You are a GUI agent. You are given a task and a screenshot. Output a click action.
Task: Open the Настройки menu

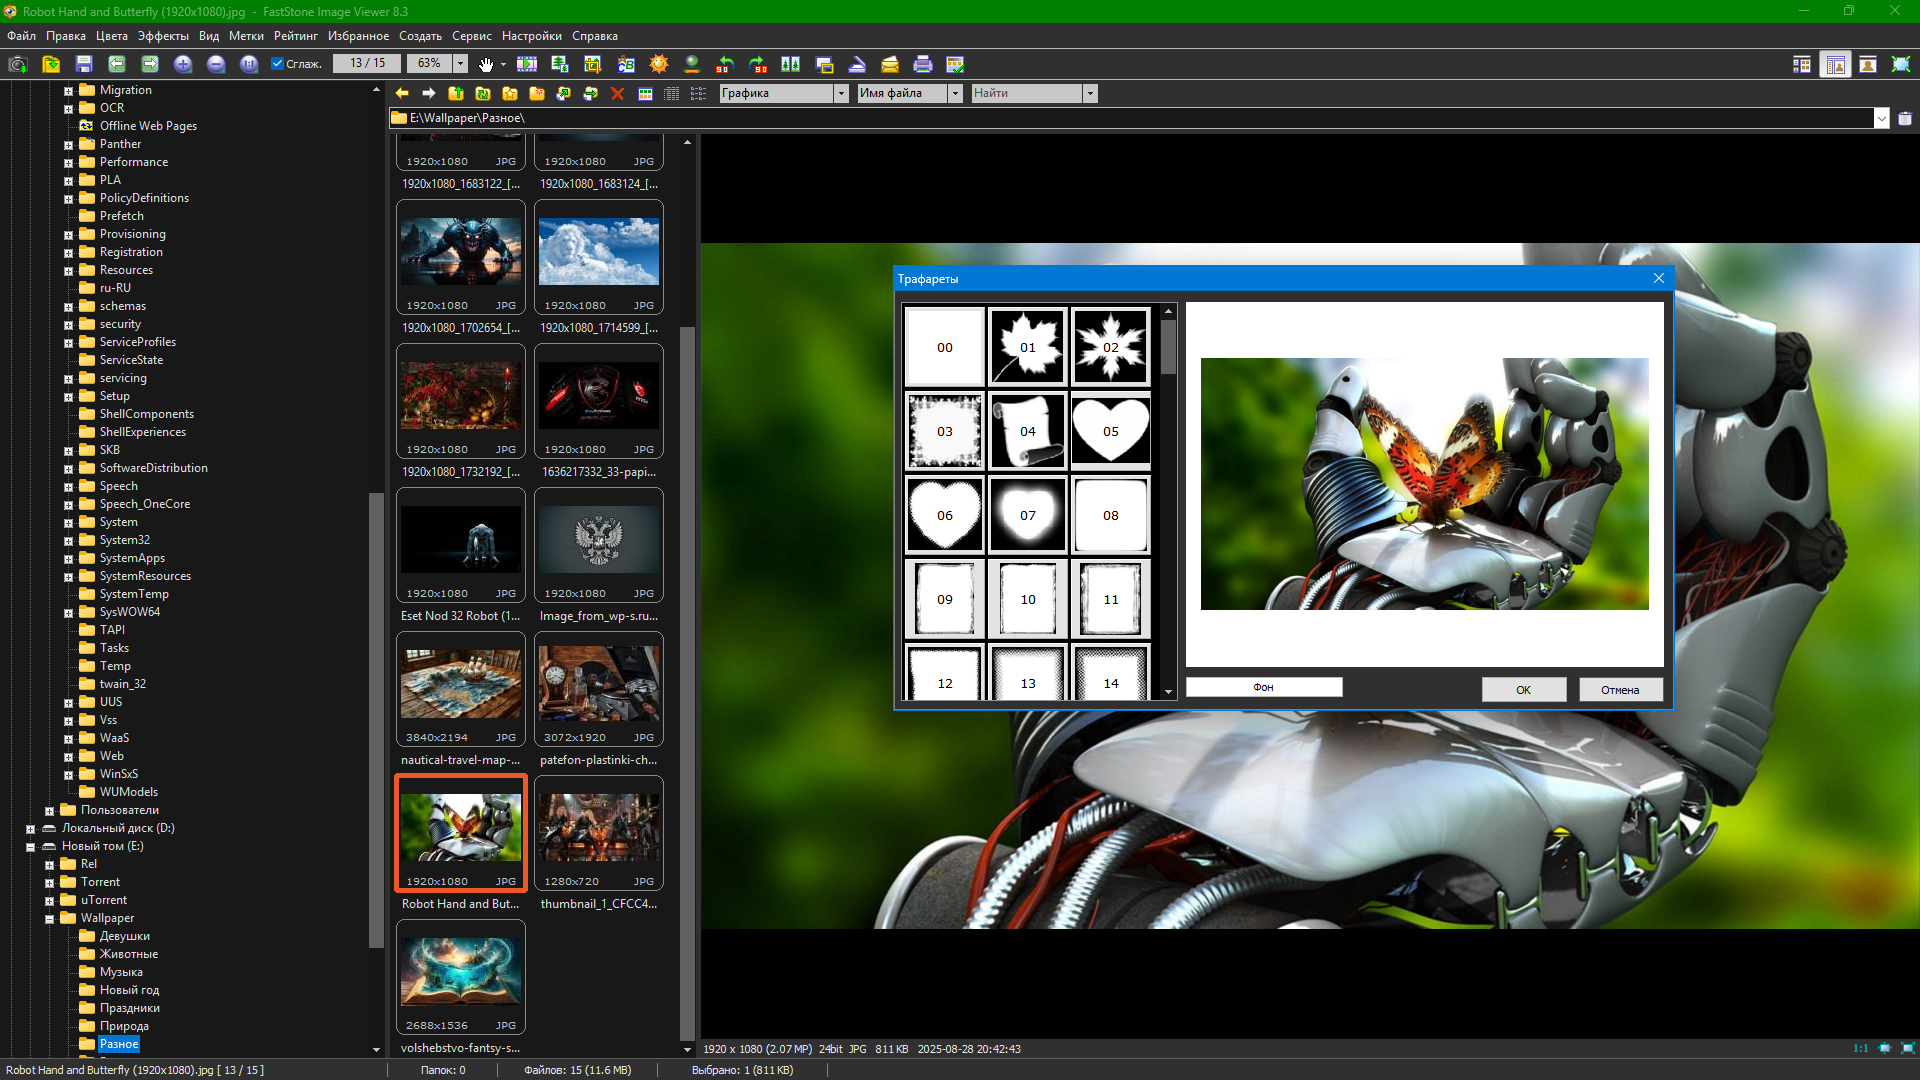click(531, 36)
